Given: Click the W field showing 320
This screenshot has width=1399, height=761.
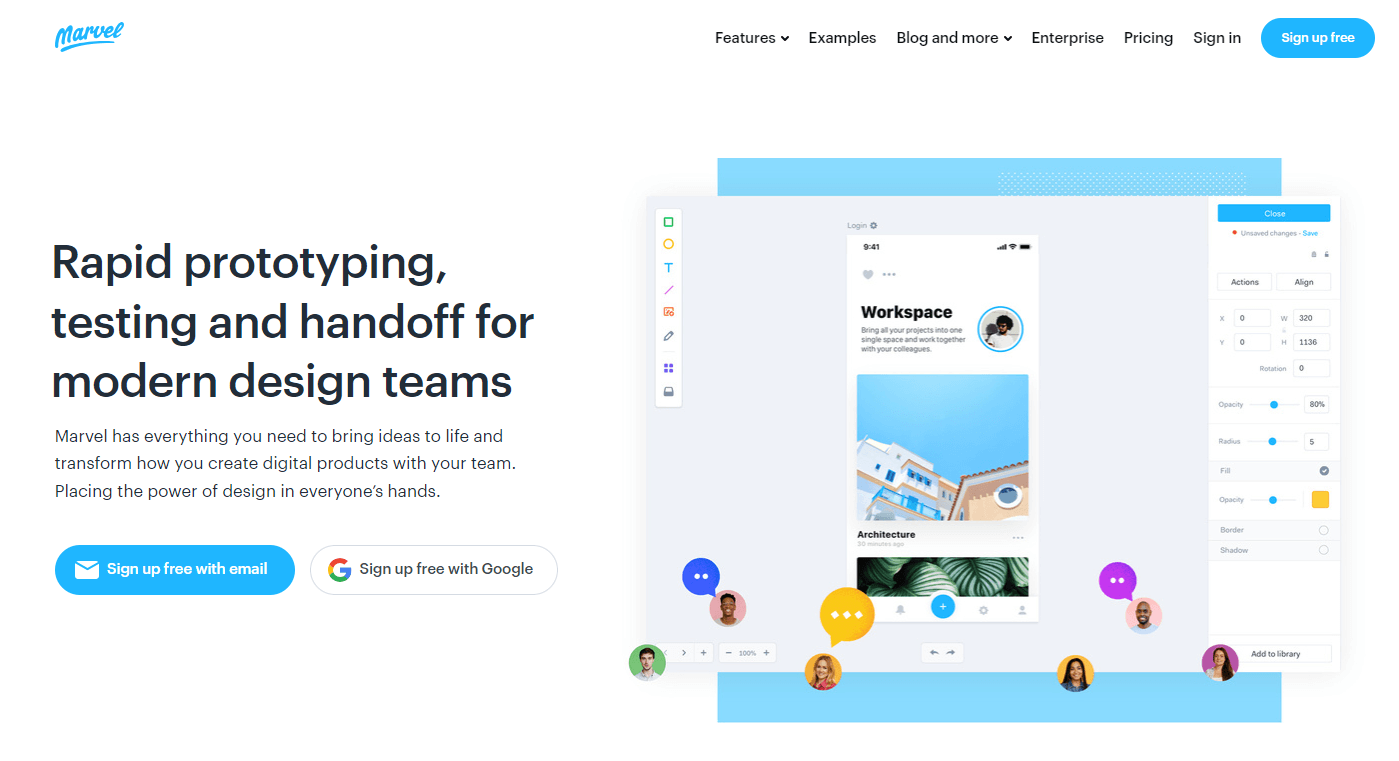Looking at the screenshot, I should [1311, 318].
